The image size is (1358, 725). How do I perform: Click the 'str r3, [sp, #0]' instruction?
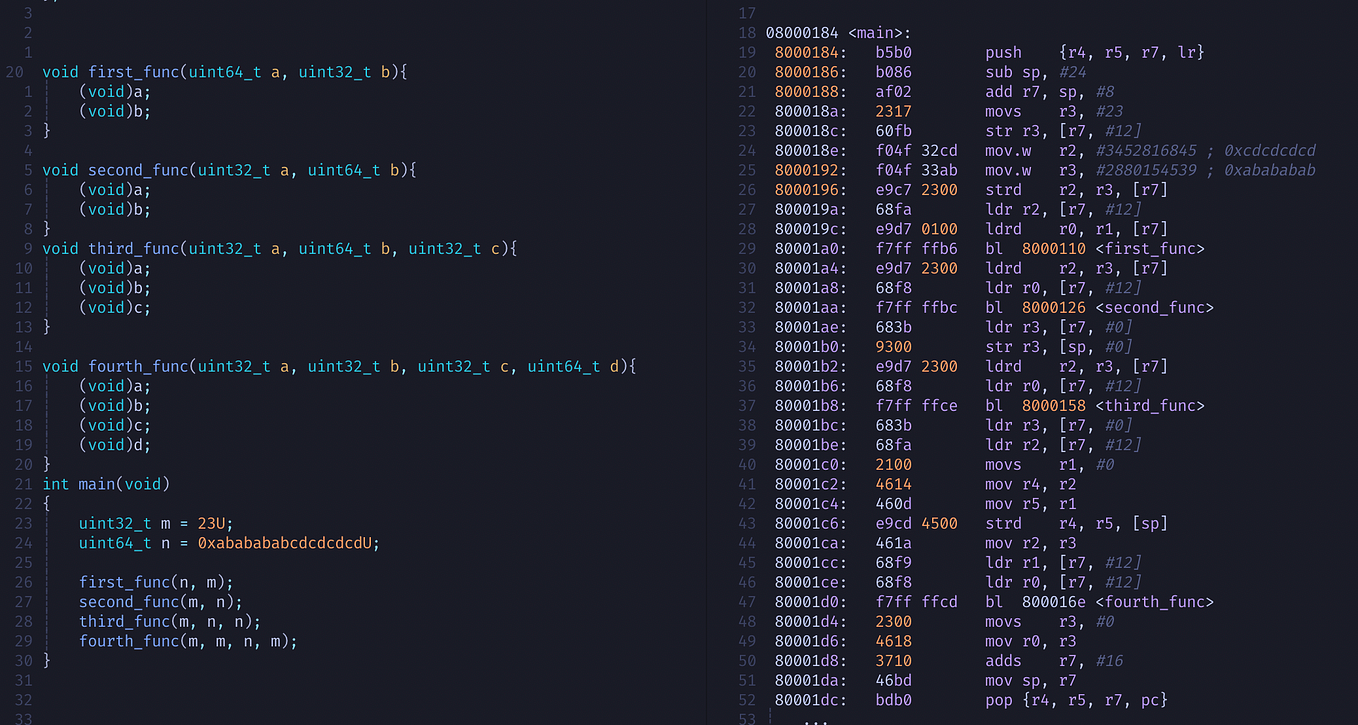(1059, 346)
